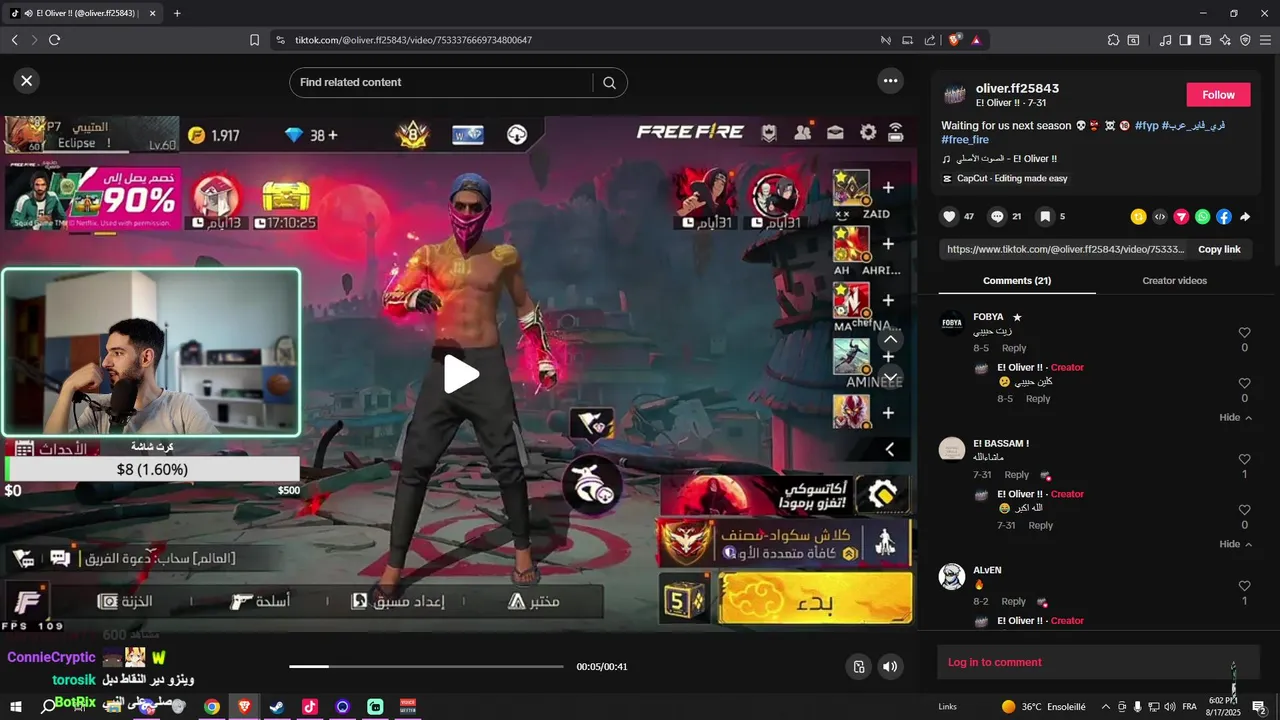Click the browser address bar URL
The width and height of the screenshot is (1280, 720).
click(413, 40)
